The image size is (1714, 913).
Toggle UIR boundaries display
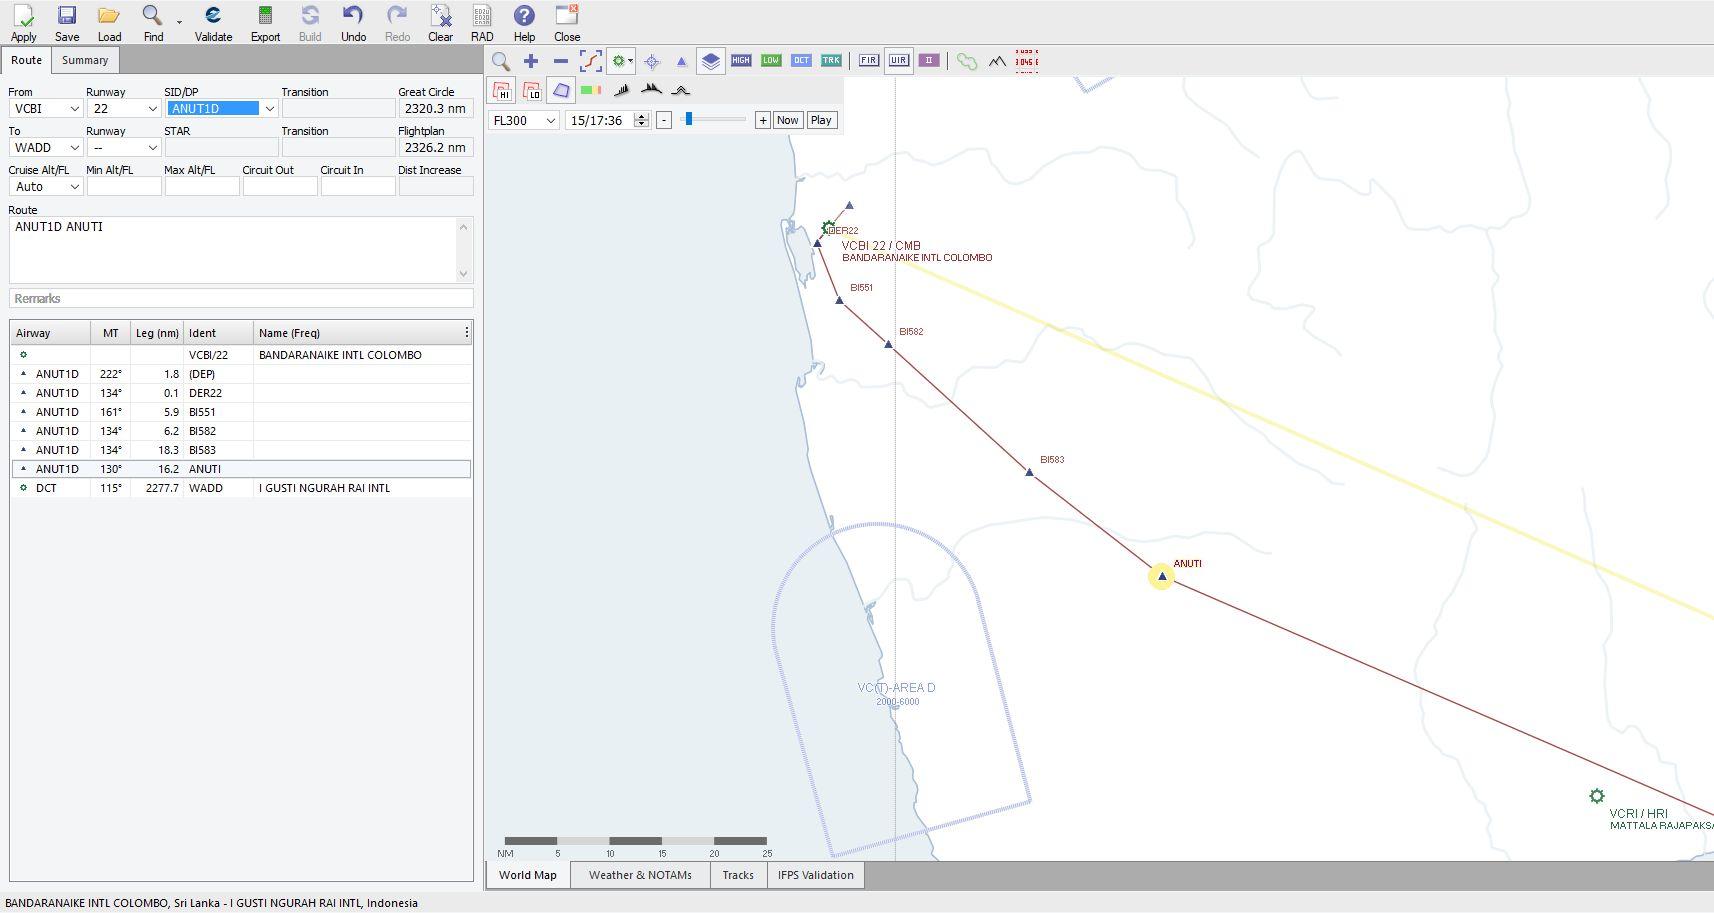click(x=899, y=61)
